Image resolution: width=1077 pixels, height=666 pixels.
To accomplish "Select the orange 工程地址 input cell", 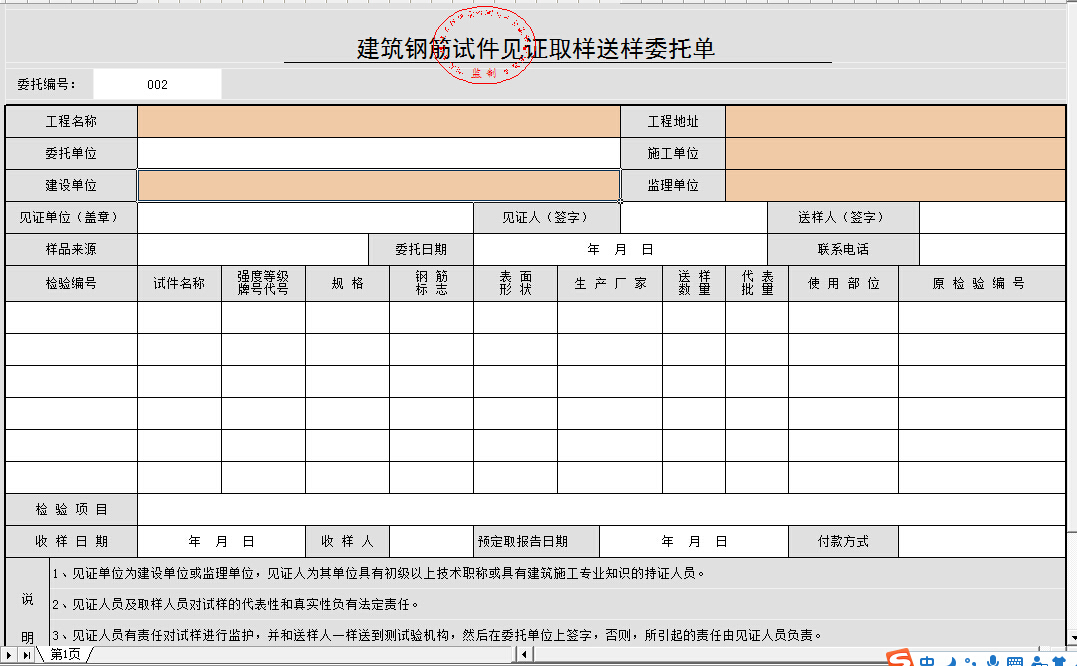I will [895, 122].
